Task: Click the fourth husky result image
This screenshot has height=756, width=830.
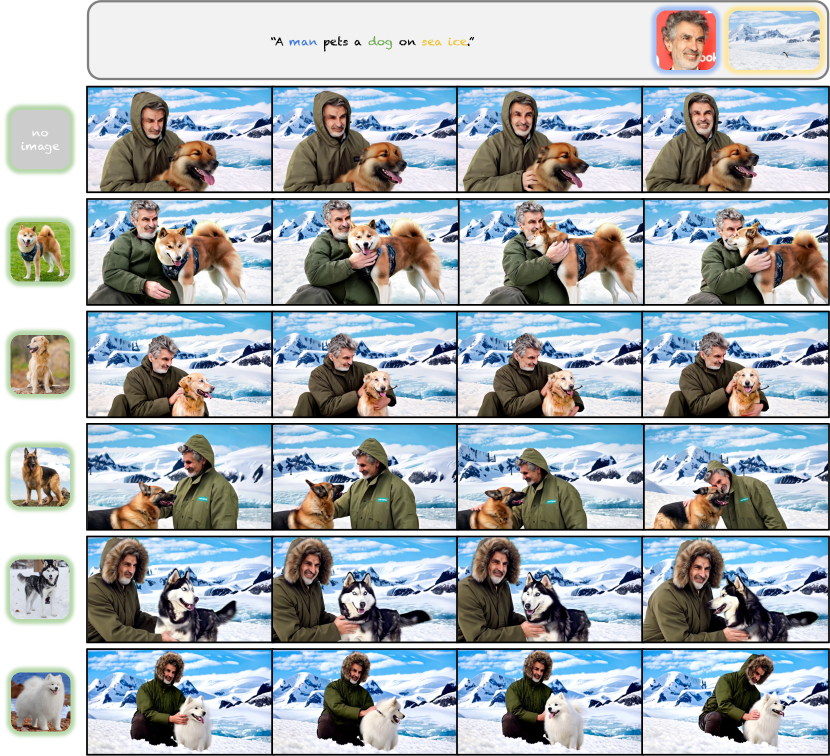Action: click(736, 589)
